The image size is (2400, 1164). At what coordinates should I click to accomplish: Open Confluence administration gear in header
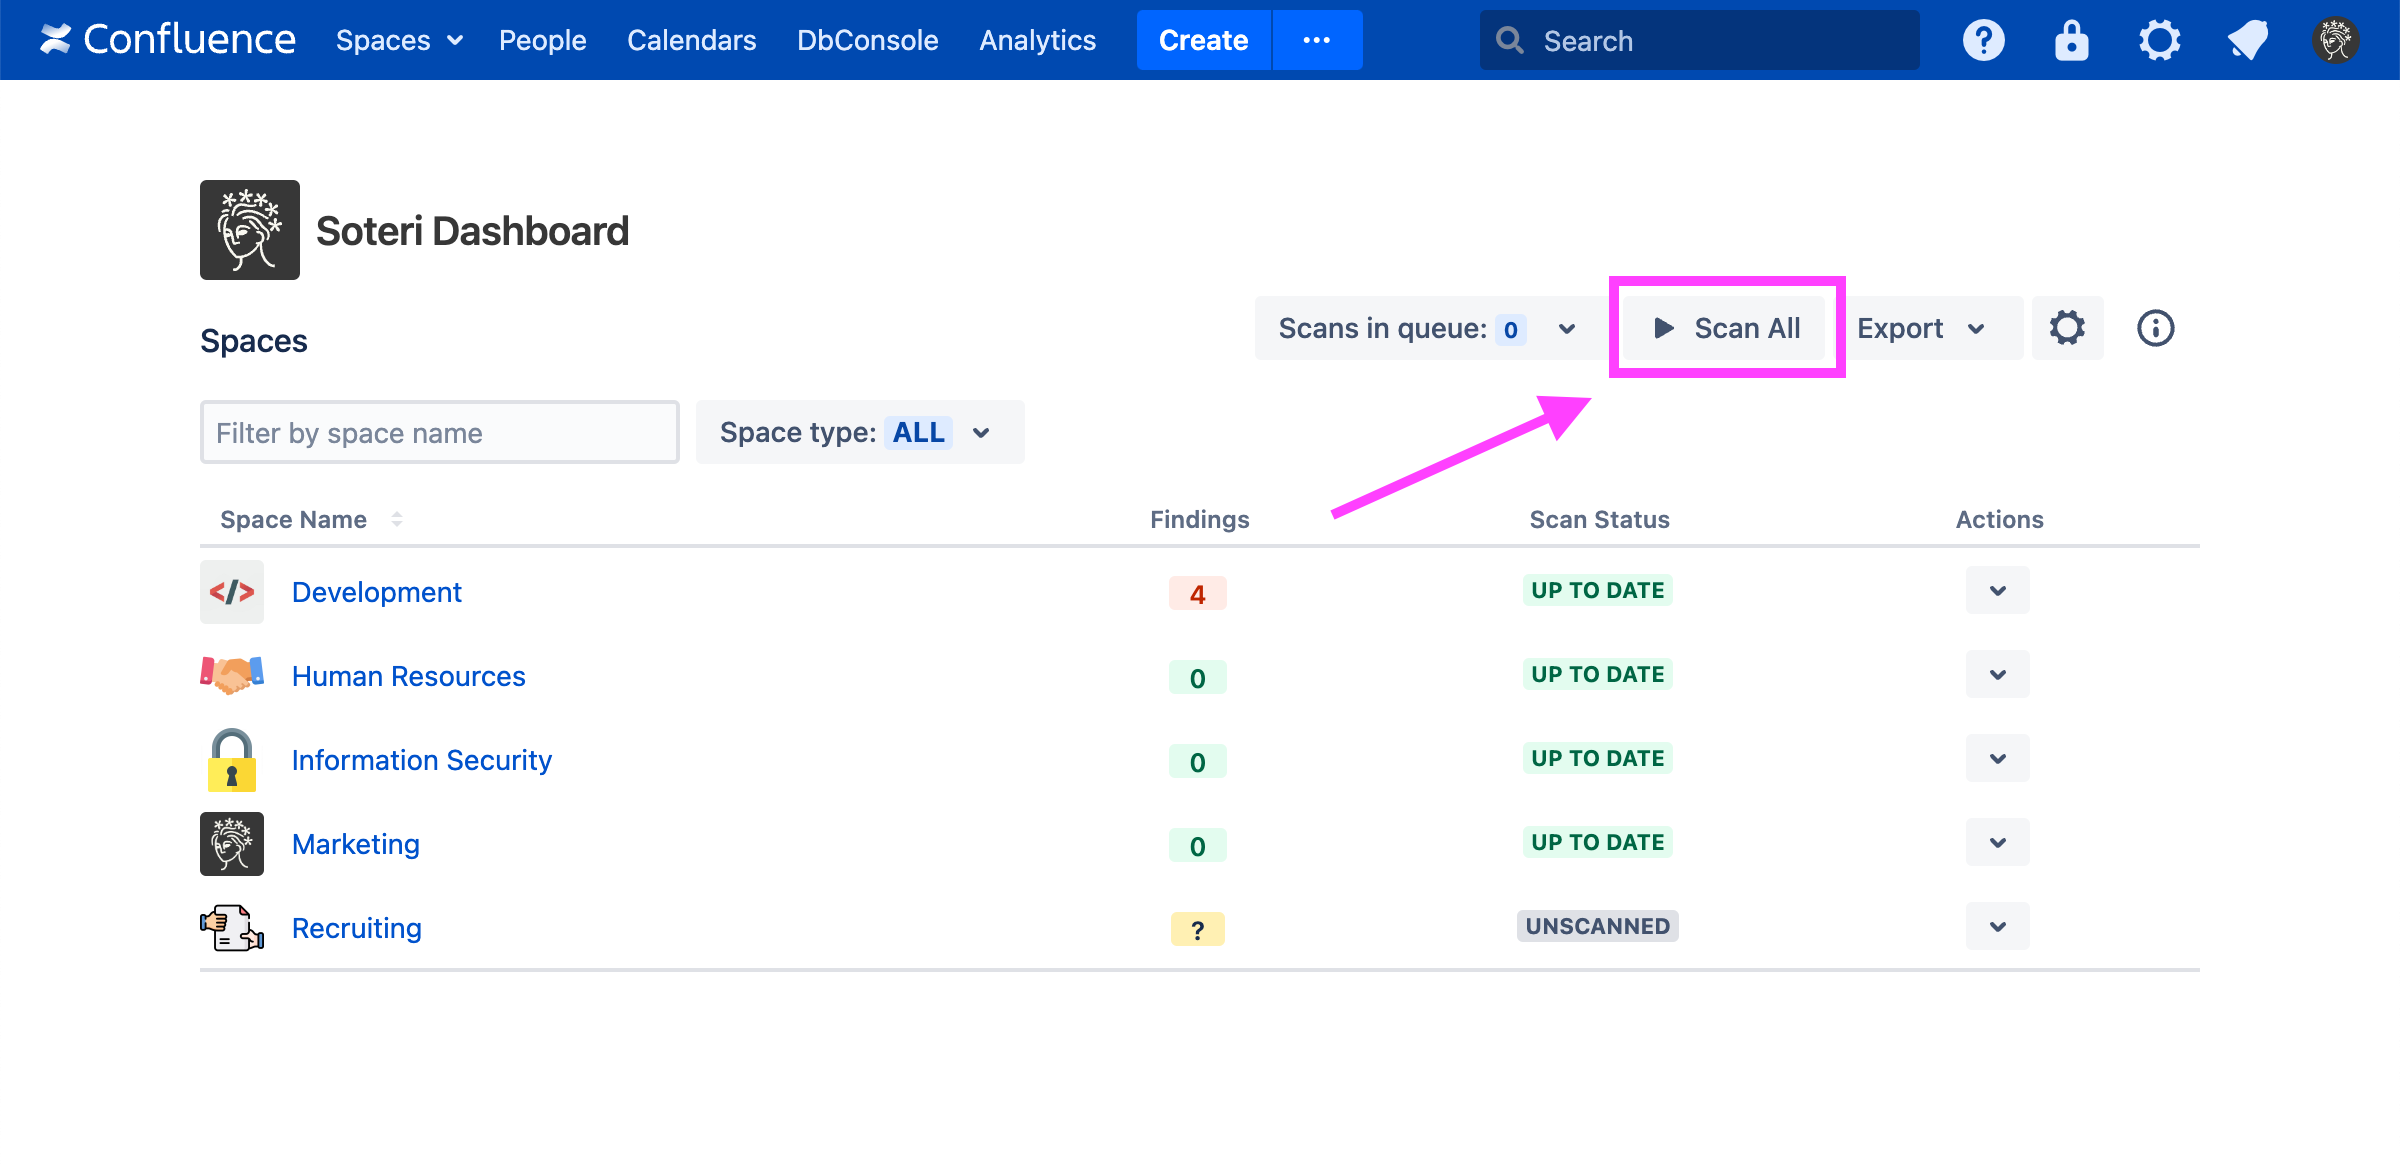2159,40
